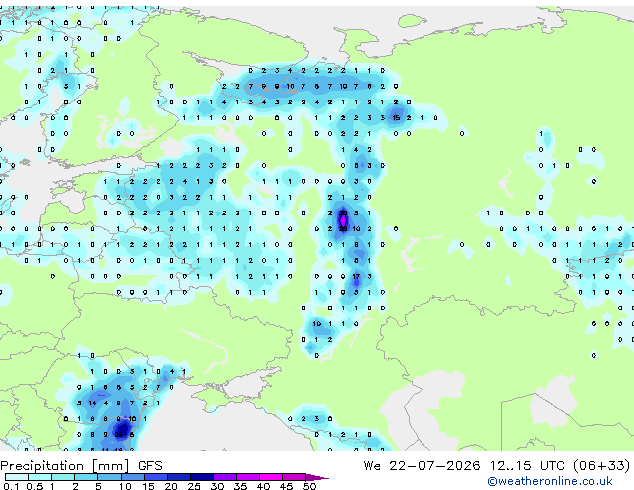The image size is (634, 490).
Task: Click the 35–40 mm legend color box
Action: 248,477
